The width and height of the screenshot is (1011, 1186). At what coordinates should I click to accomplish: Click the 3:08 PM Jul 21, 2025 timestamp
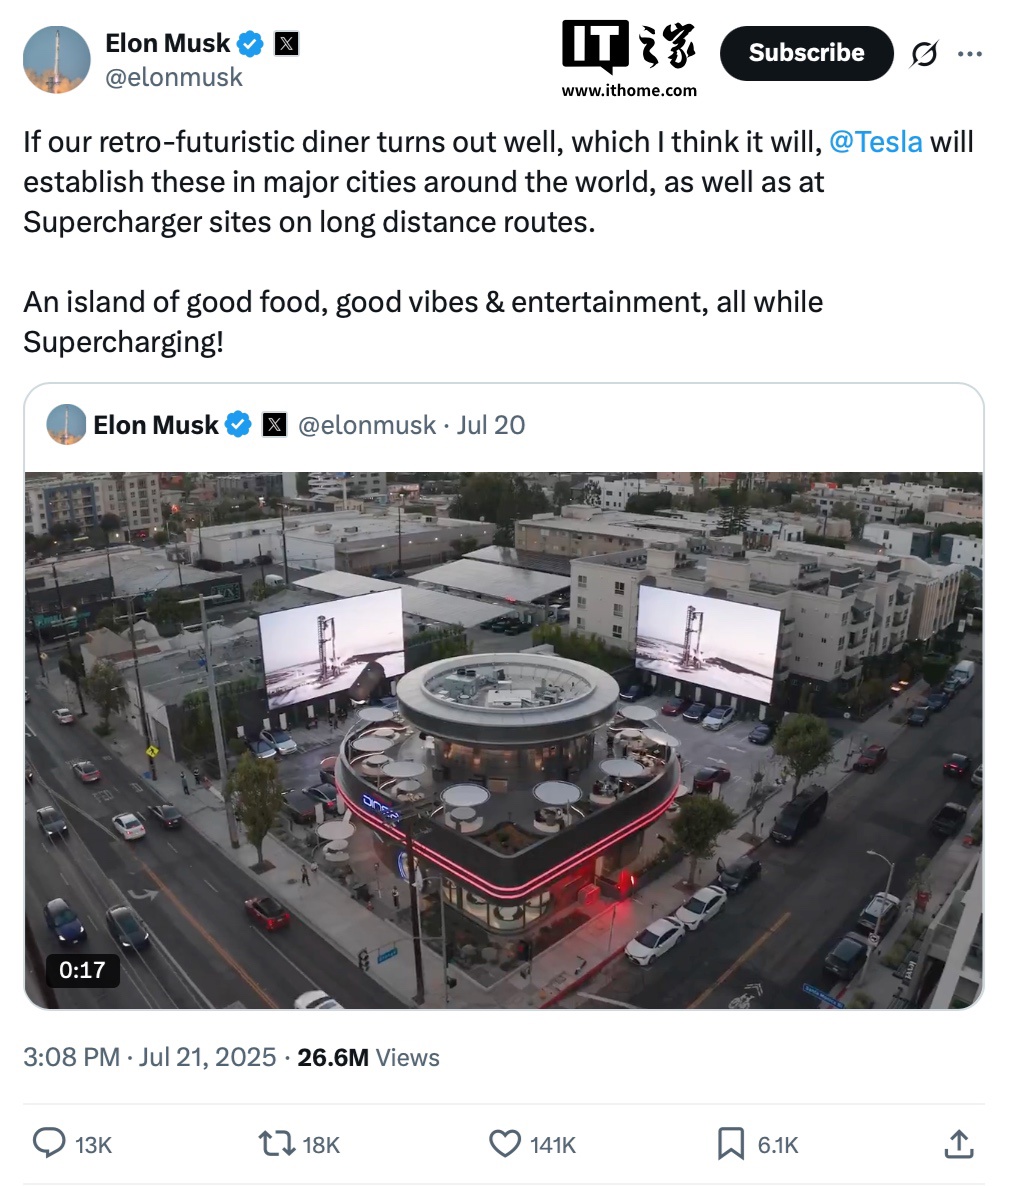tap(149, 1057)
